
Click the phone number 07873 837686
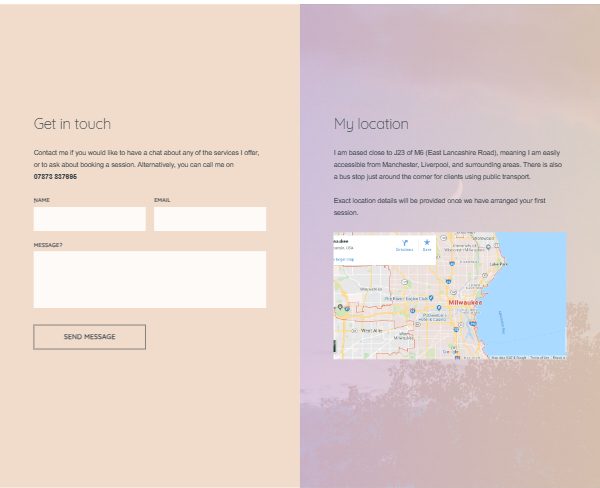click(x=55, y=177)
